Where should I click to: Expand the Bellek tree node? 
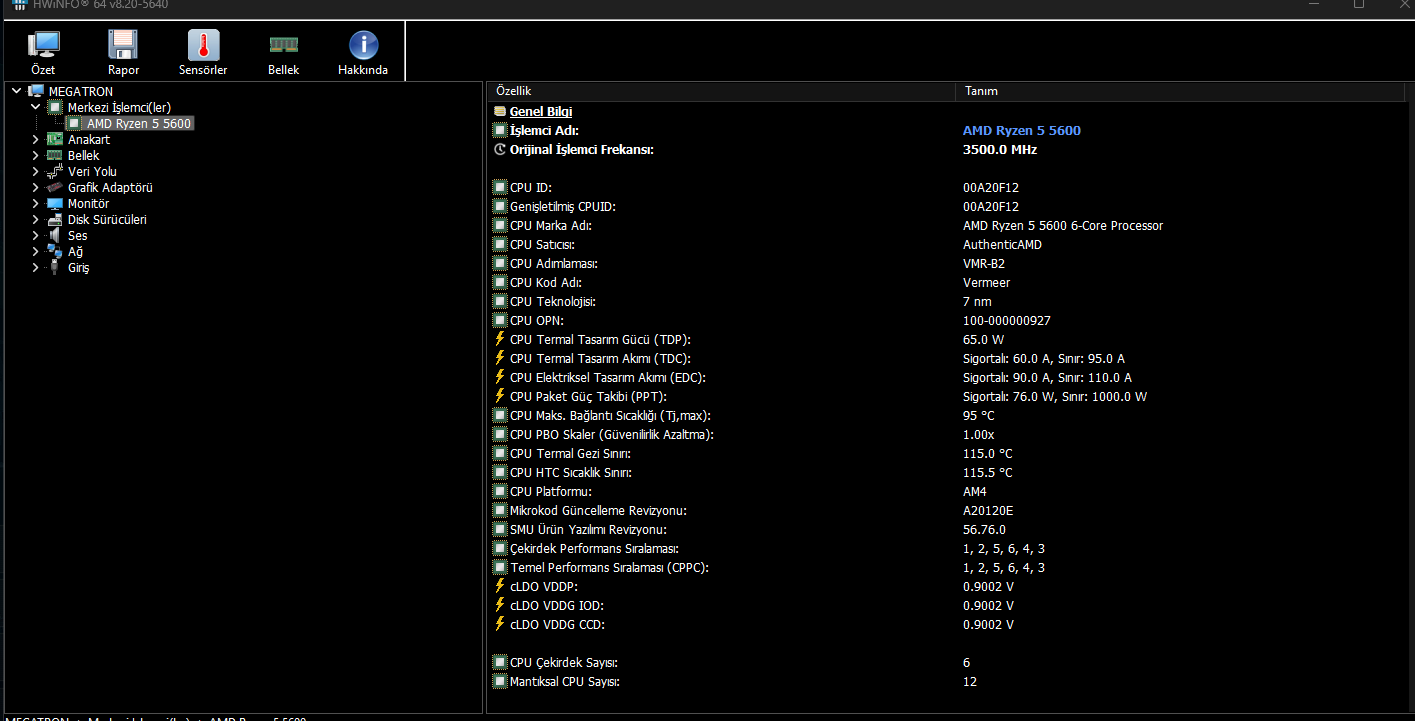pyautogui.click(x=35, y=155)
